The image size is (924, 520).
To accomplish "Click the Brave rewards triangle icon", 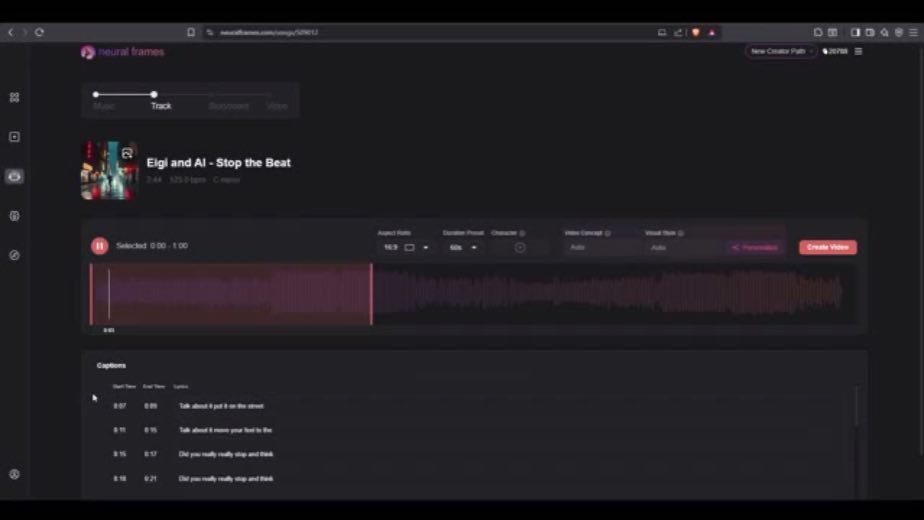I will click(x=712, y=32).
